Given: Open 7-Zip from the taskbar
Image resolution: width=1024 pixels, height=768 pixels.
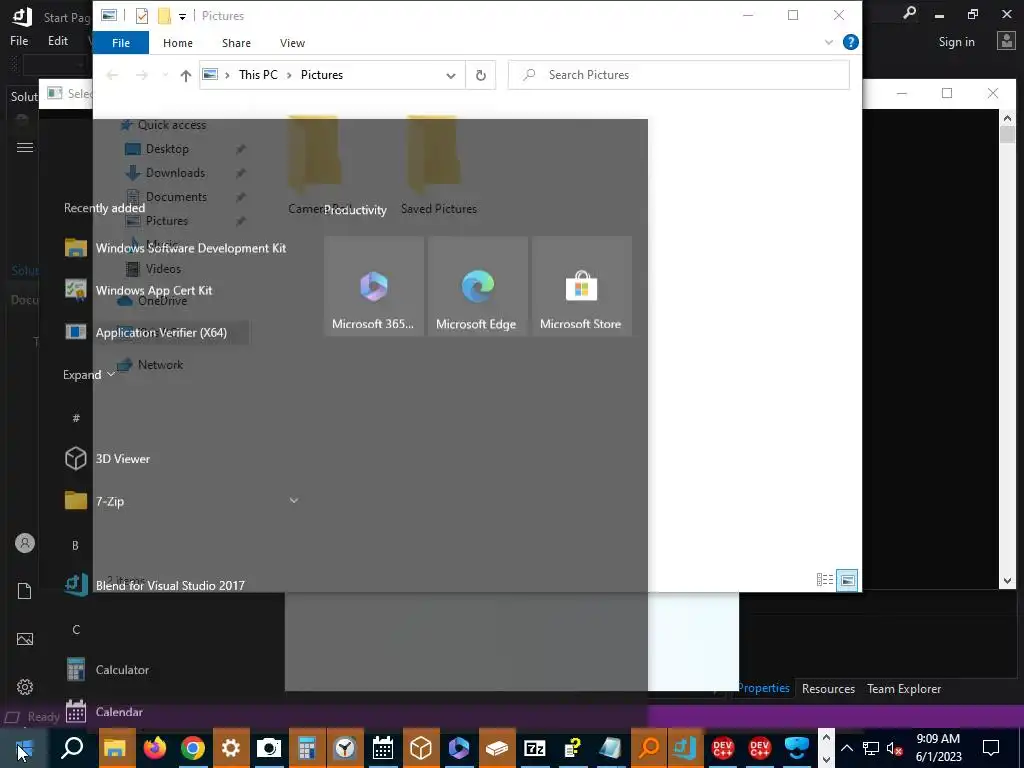Looking at the screenshot, I should (535, 748).
